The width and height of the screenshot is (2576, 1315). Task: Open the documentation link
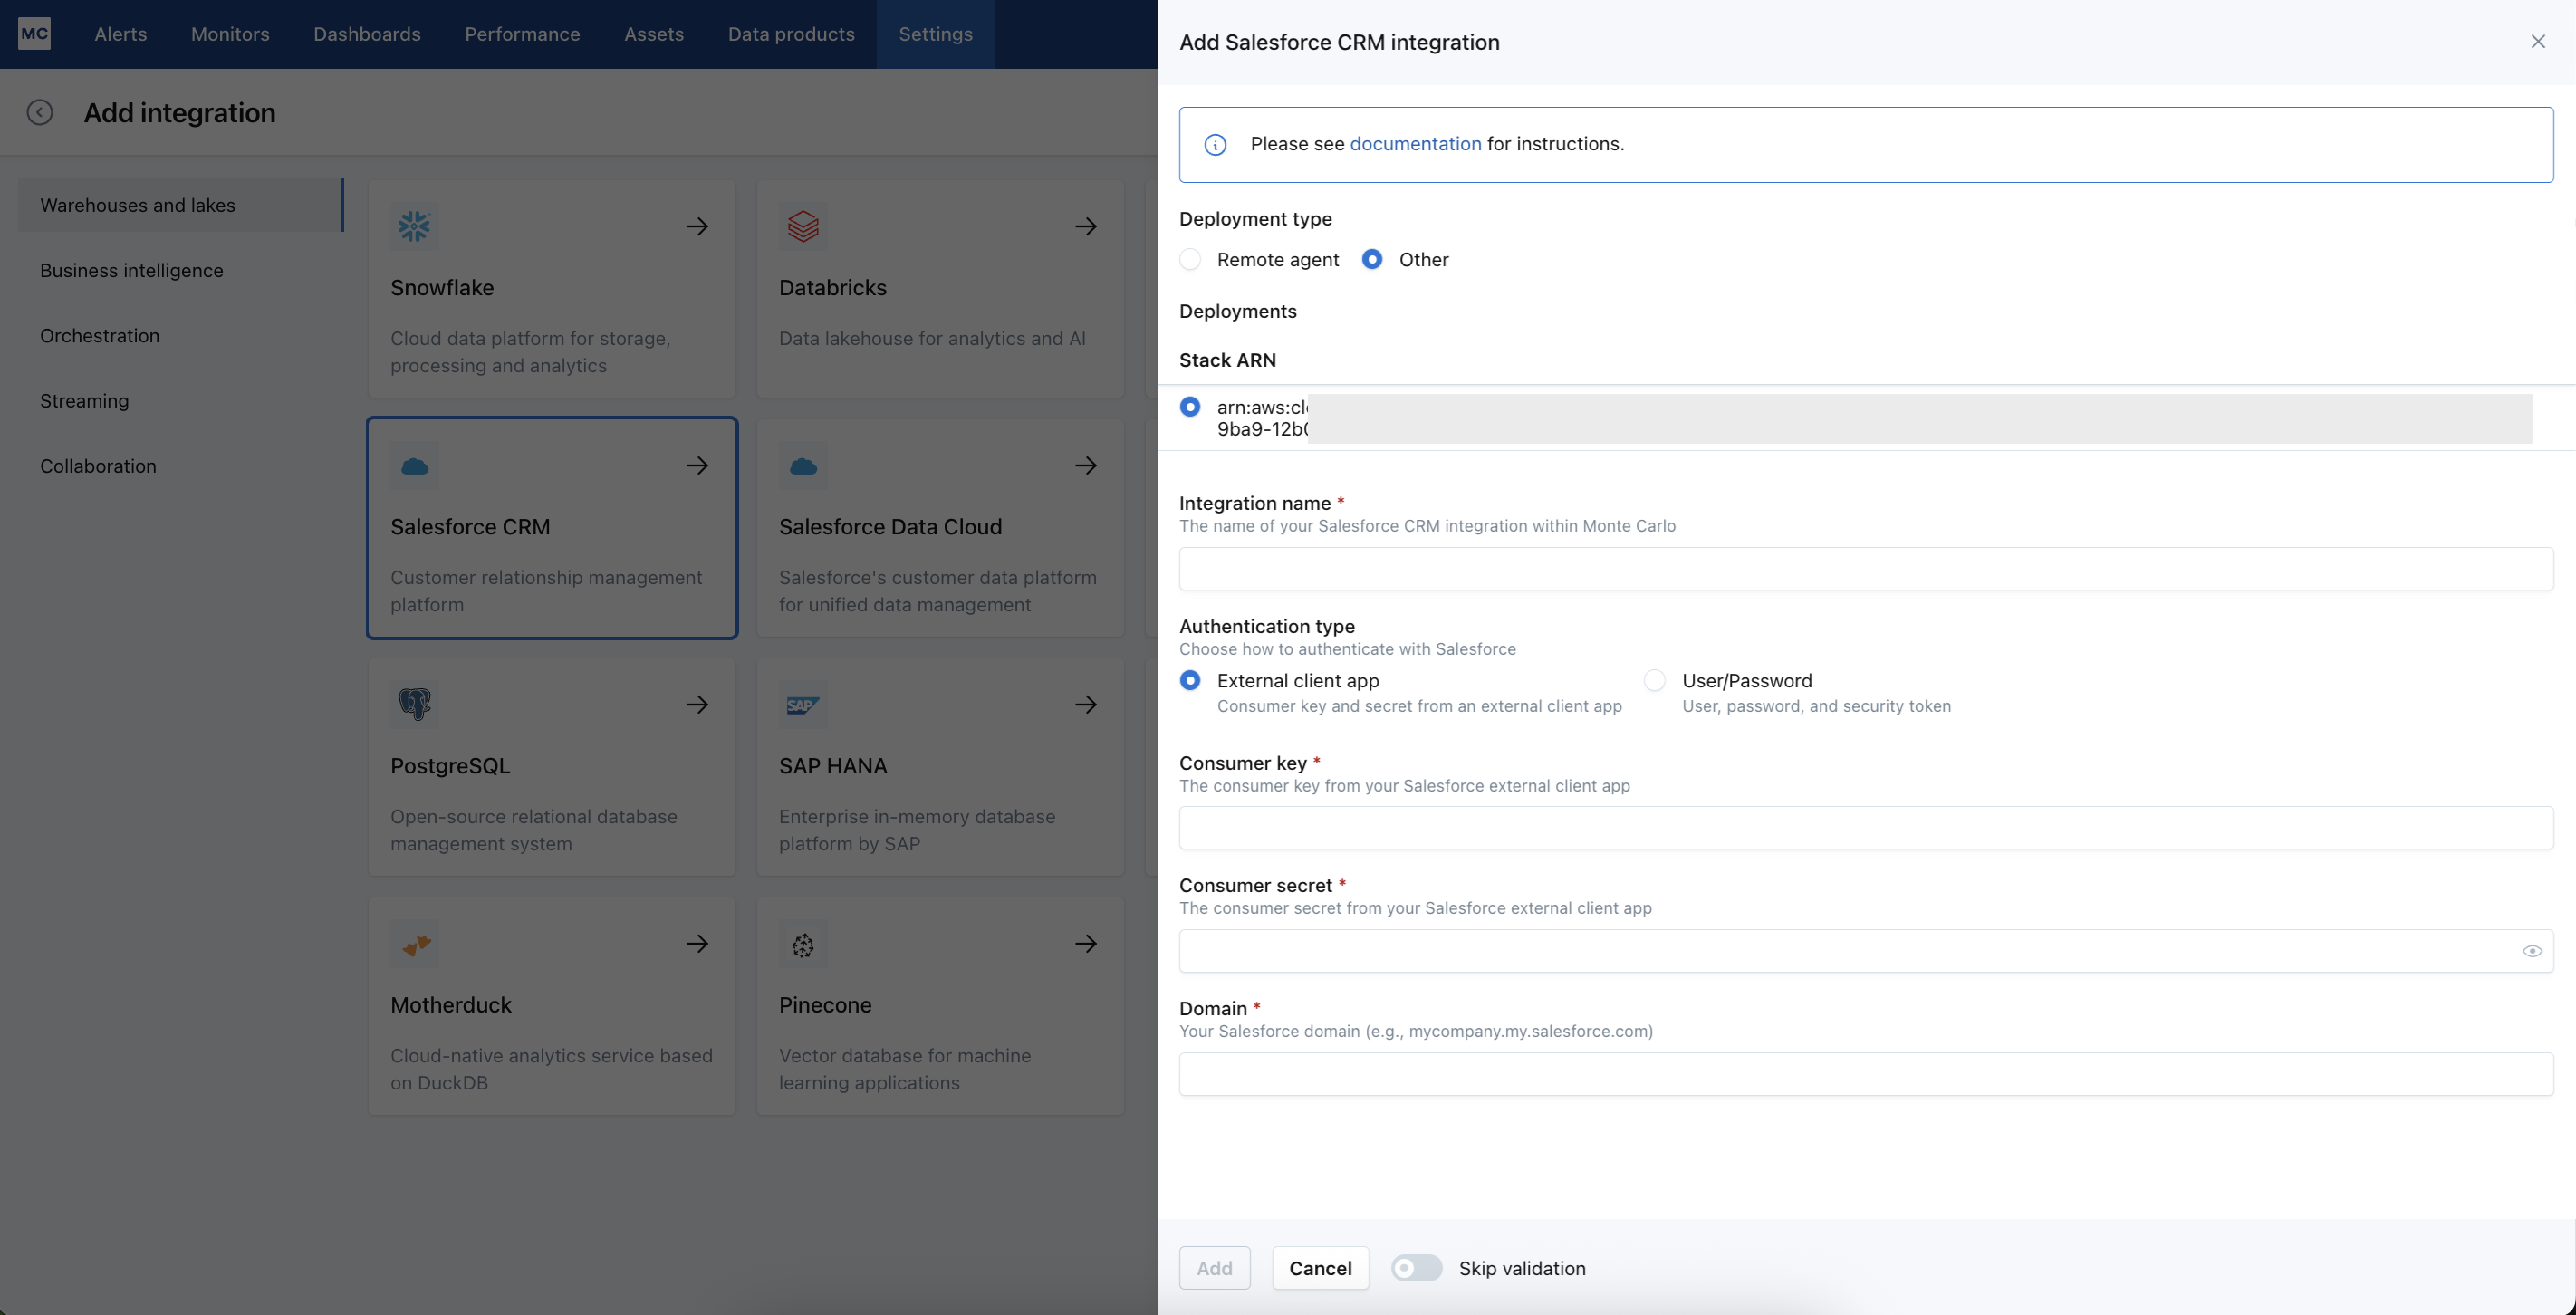coord(1415,144)
